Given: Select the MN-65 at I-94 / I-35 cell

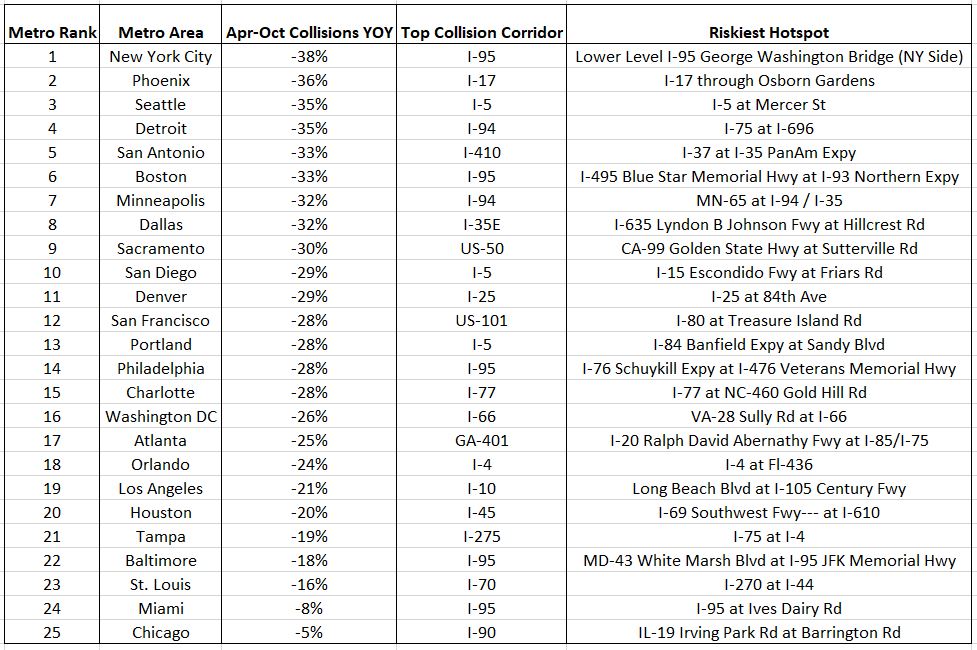Looking at the screenshot, I should [769, 201].
